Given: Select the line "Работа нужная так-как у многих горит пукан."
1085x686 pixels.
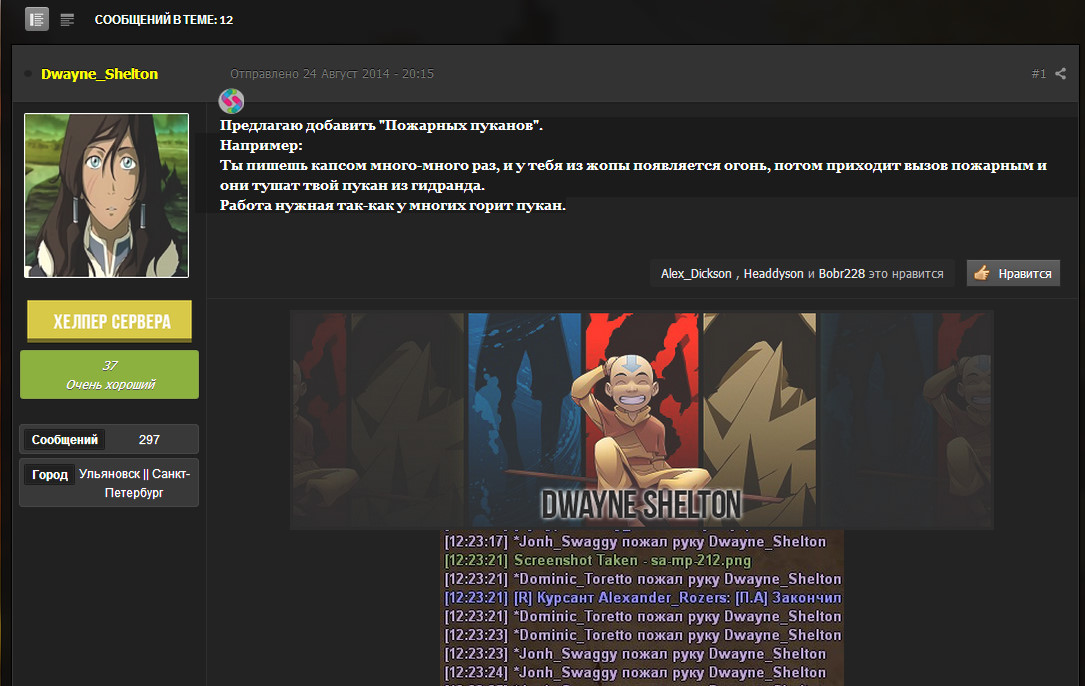Looking at the screenshot, I should (392, 206).
